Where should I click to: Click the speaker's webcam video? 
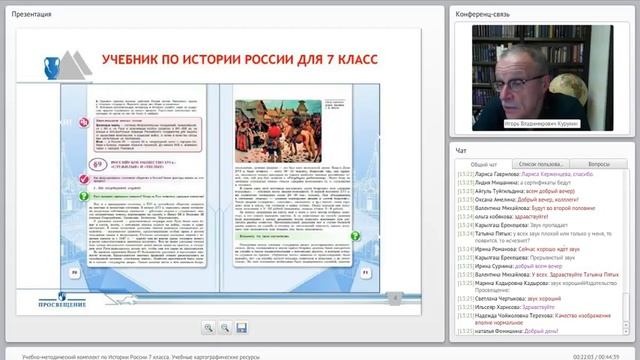coord(542,78)
